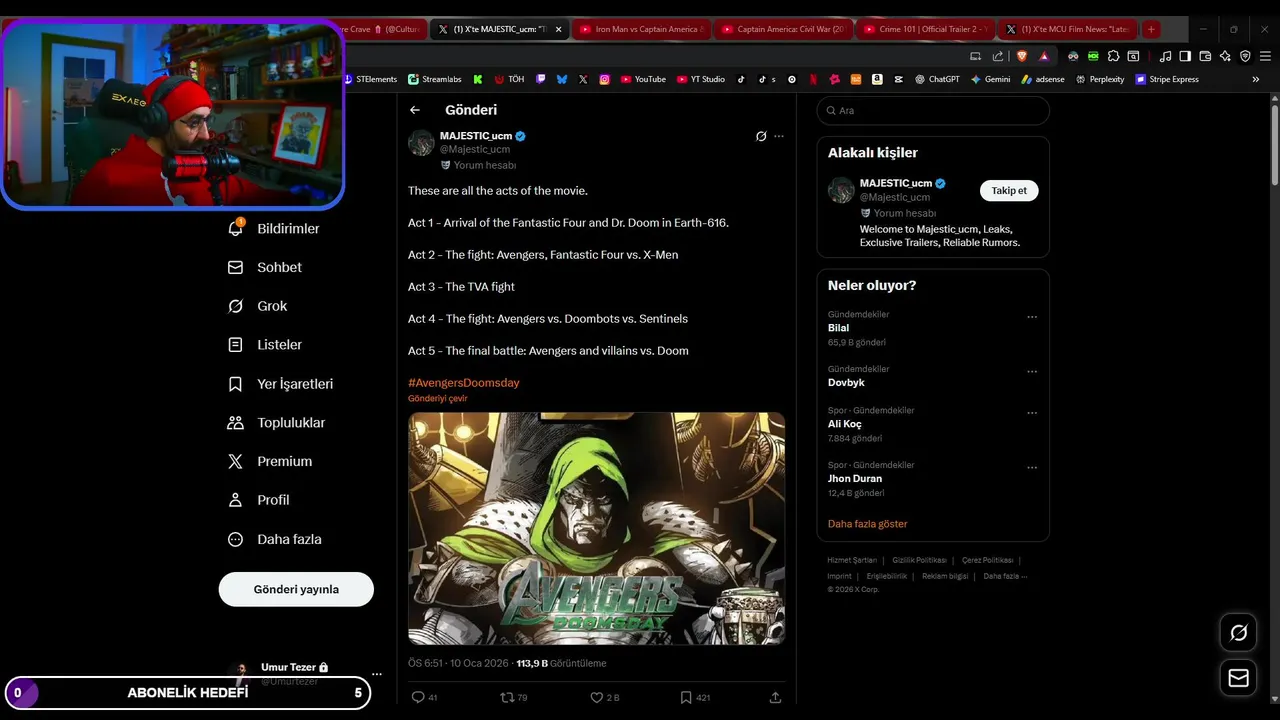Open Perplexity bookmark
1280x720 pixels.
(1100, 79)
